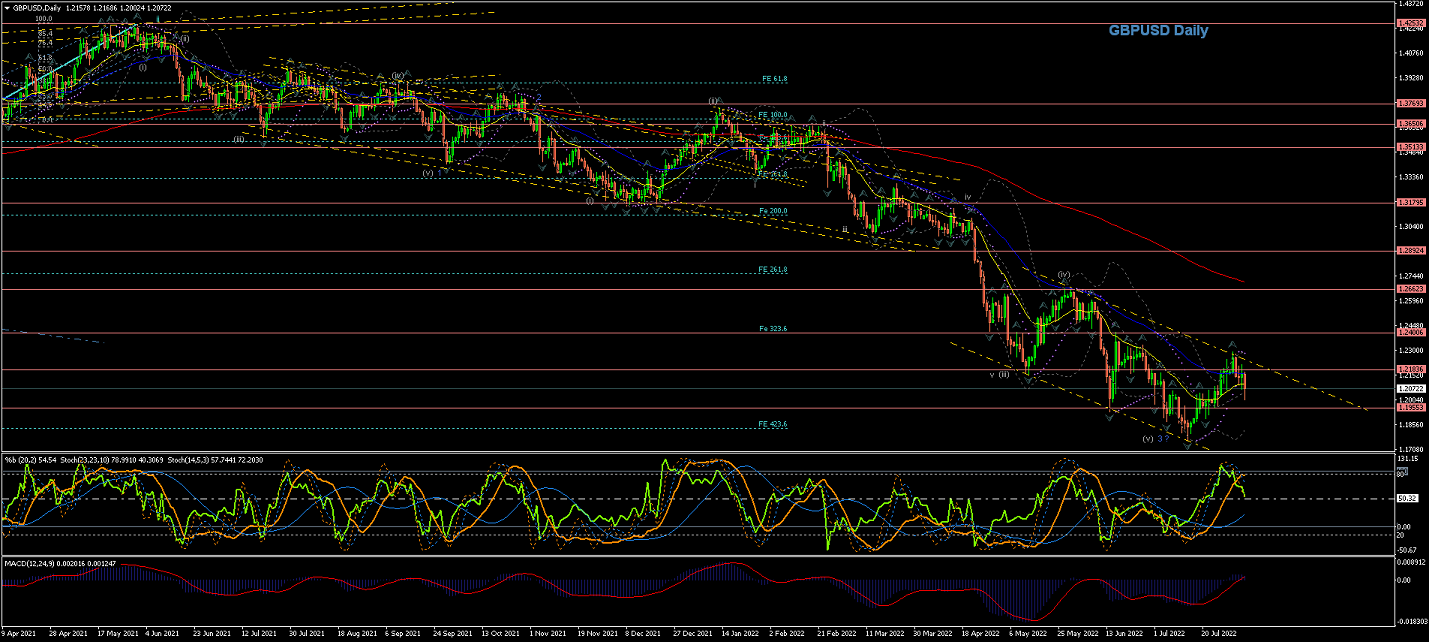The image size is (1429, 642).
Task: Select the 1.24006 horizontal level price tag
Action: pos(1411,332)
